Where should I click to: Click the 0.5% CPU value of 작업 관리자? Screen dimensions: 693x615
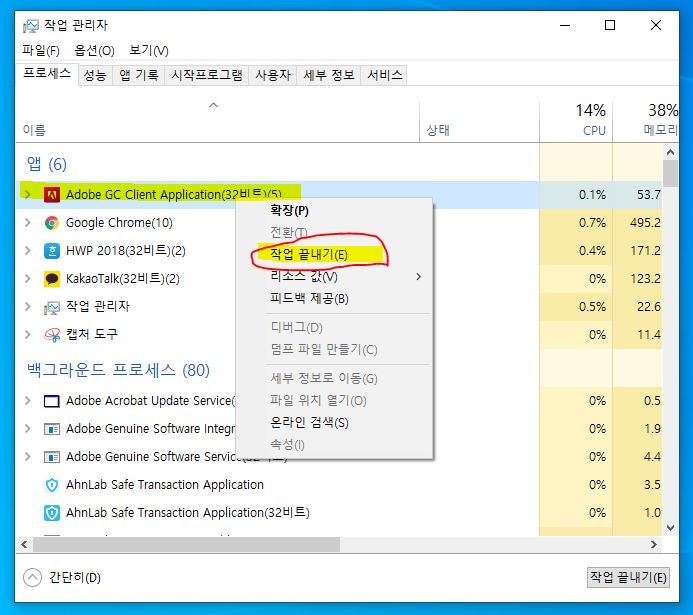coord(592,307)
